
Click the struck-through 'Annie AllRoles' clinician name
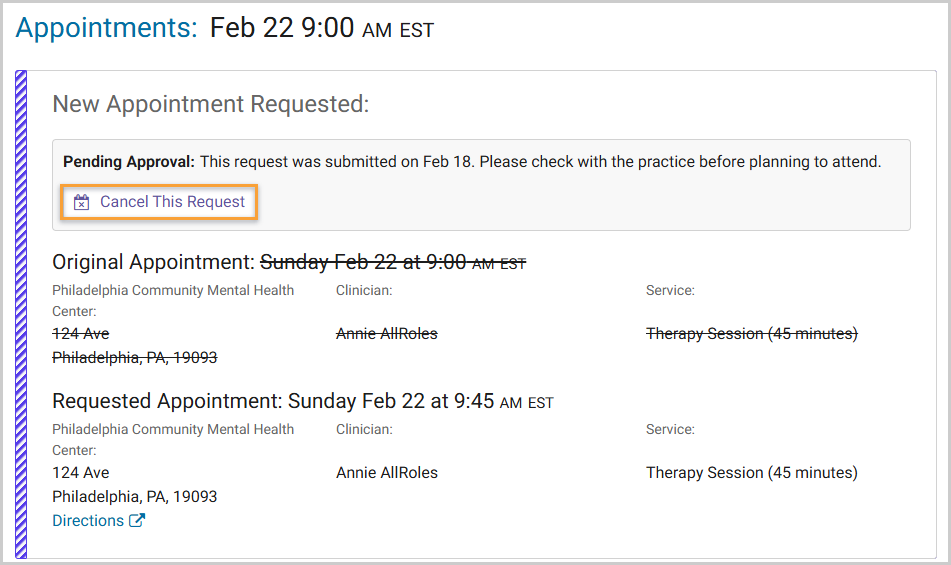387,333
